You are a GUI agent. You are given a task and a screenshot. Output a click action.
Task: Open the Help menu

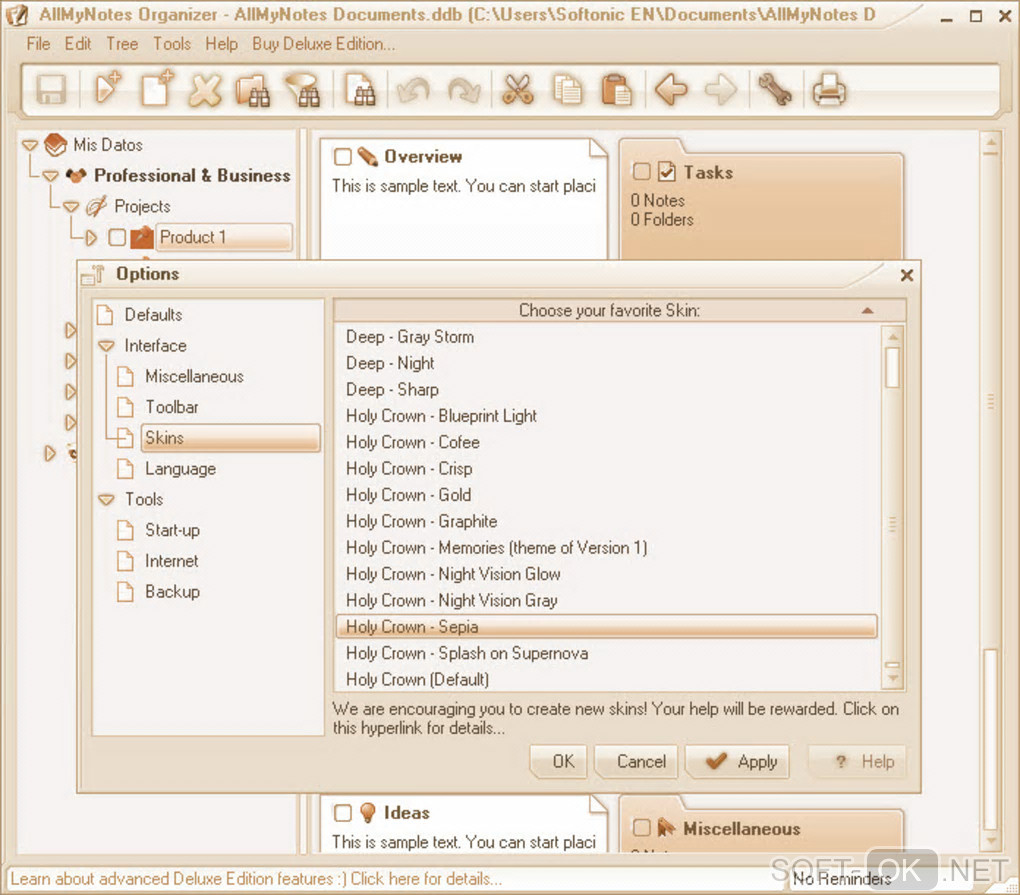221,44
